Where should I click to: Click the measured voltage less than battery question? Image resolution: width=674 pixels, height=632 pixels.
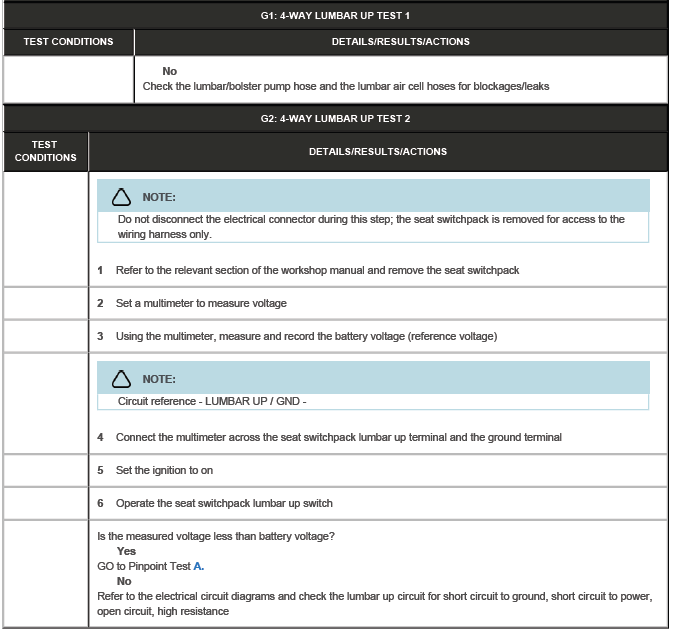[215, 536]
